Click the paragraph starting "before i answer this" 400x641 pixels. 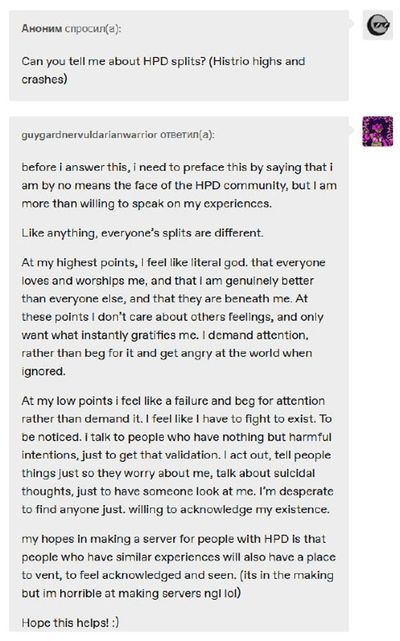(x=179, y=185)
